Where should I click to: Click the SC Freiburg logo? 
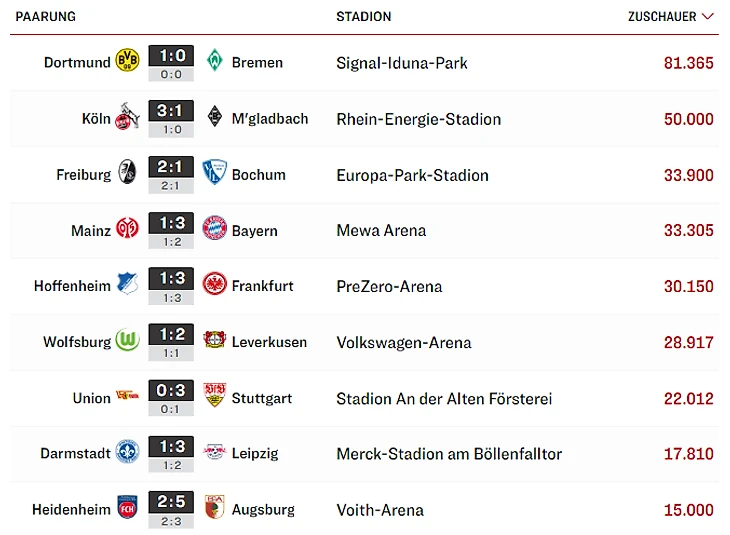[x=127, y=174]
